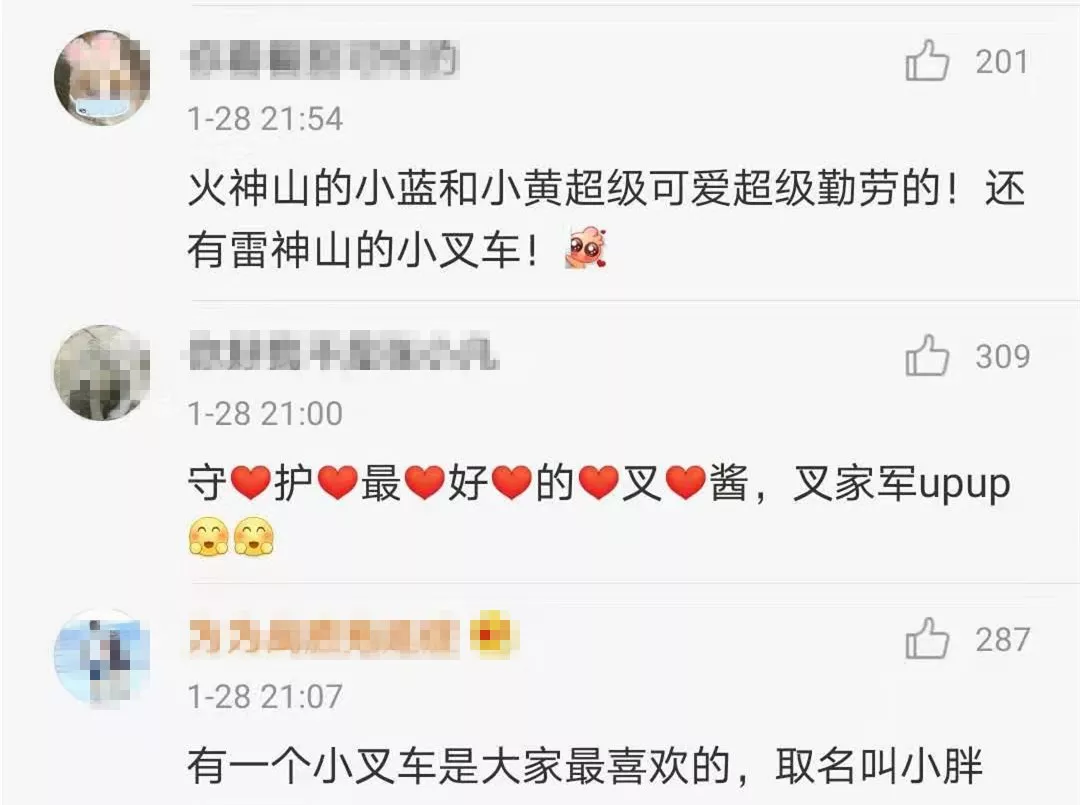Open the blurred username above 1-28 21:54

tap(323, 60)
